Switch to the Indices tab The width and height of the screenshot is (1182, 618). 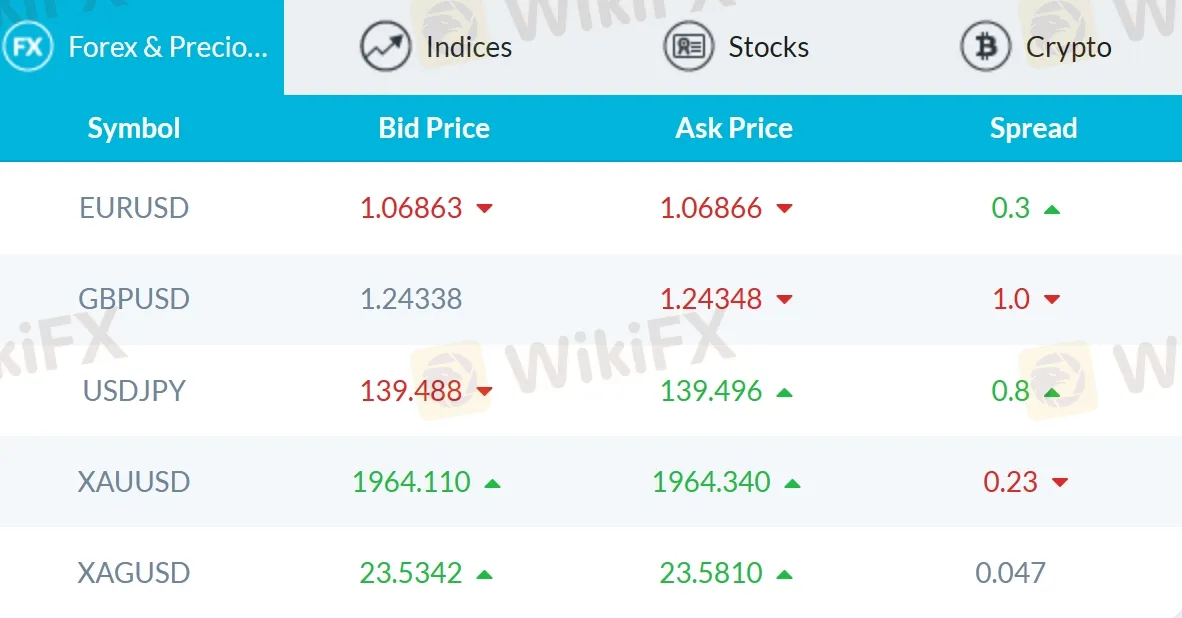pos(468,45)
